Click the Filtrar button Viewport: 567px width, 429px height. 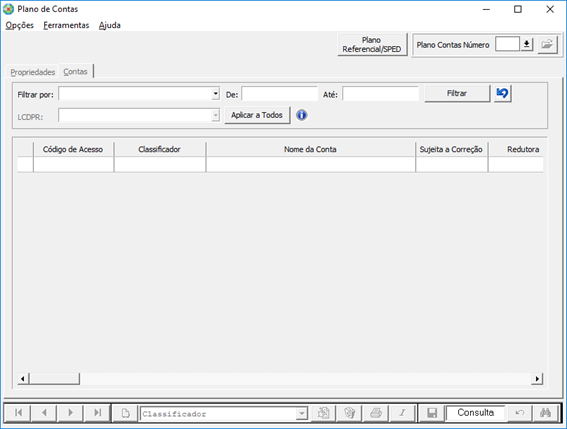point(457,93)
